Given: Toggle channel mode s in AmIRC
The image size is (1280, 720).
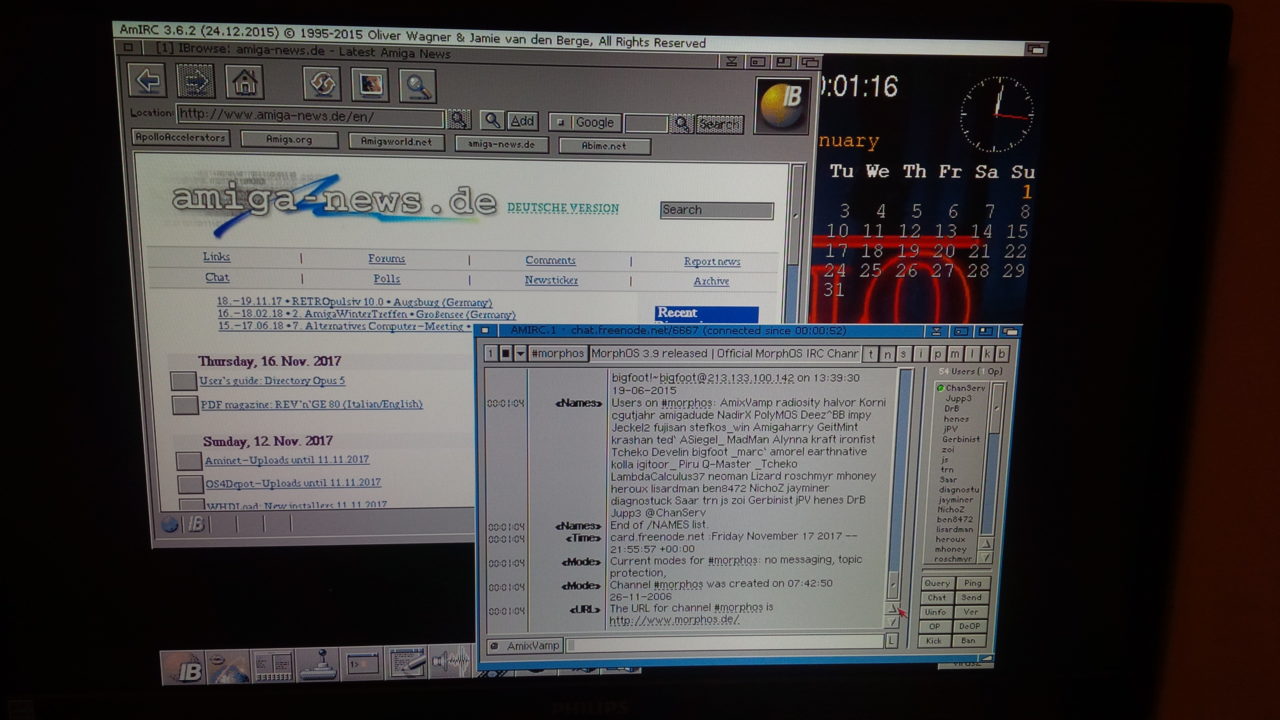Looking at the screenshot, I should tap(903, 354).
